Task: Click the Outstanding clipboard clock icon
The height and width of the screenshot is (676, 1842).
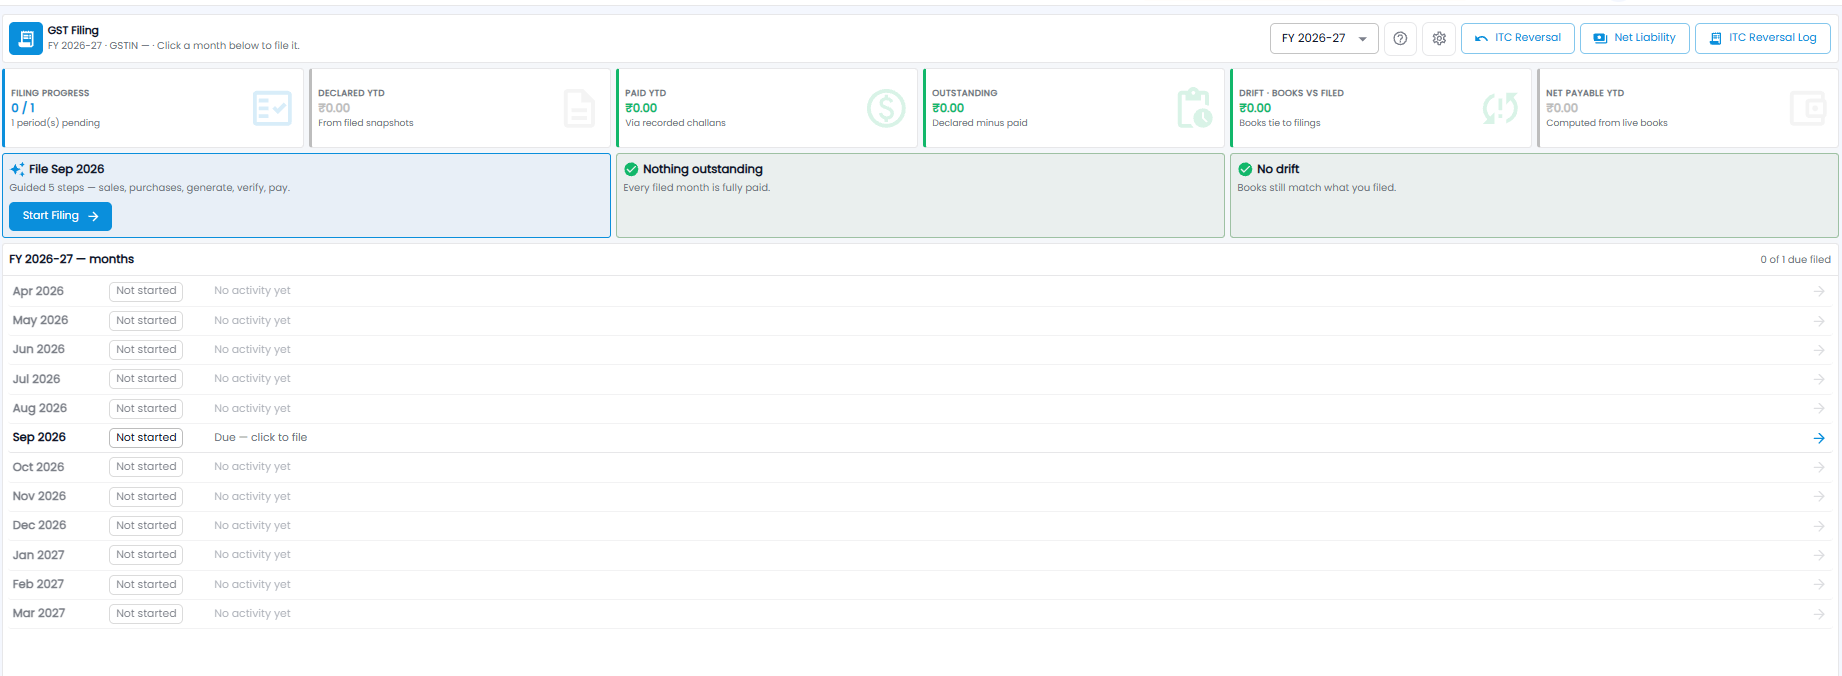Action: pyautogui.click(x=1194, y=108)
